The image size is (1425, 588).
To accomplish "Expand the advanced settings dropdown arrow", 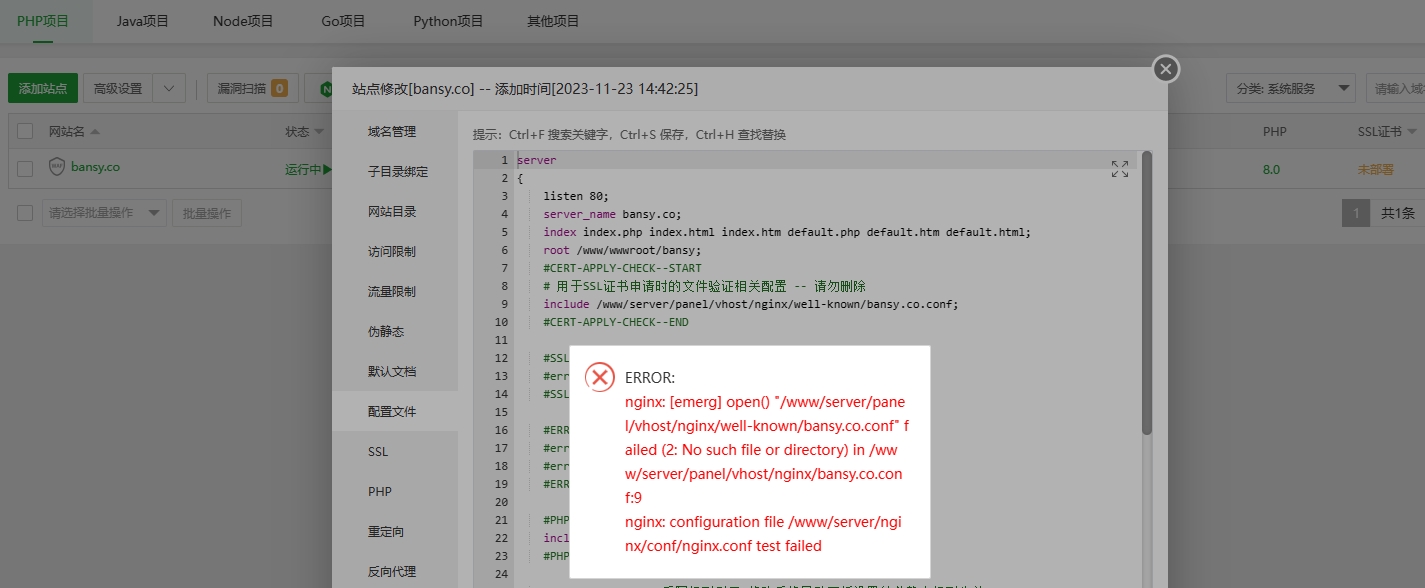I will [169, 88].
